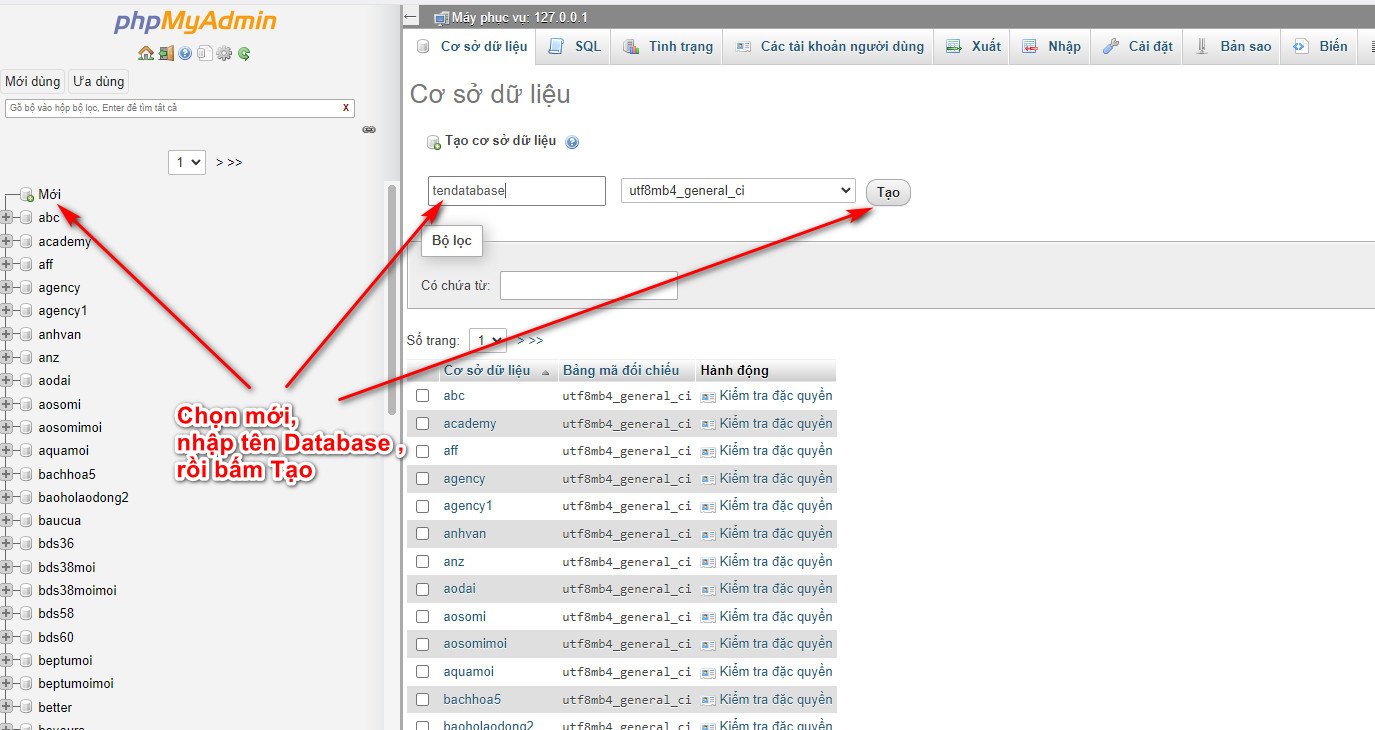1375x730 pixels.
Task: Click the log out door icon
Action: (165, 52)
